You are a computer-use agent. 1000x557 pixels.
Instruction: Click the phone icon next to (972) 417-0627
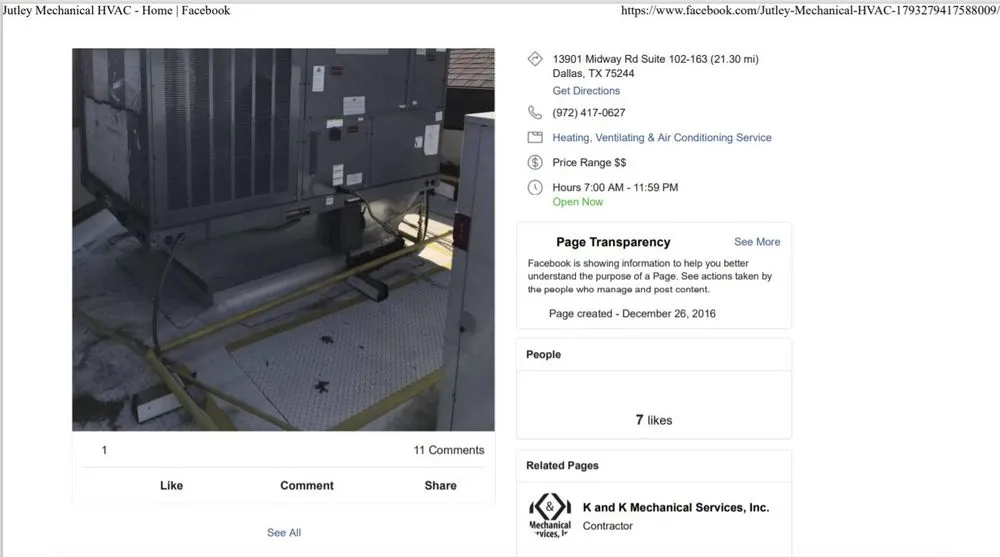click(x=534, y=113)
